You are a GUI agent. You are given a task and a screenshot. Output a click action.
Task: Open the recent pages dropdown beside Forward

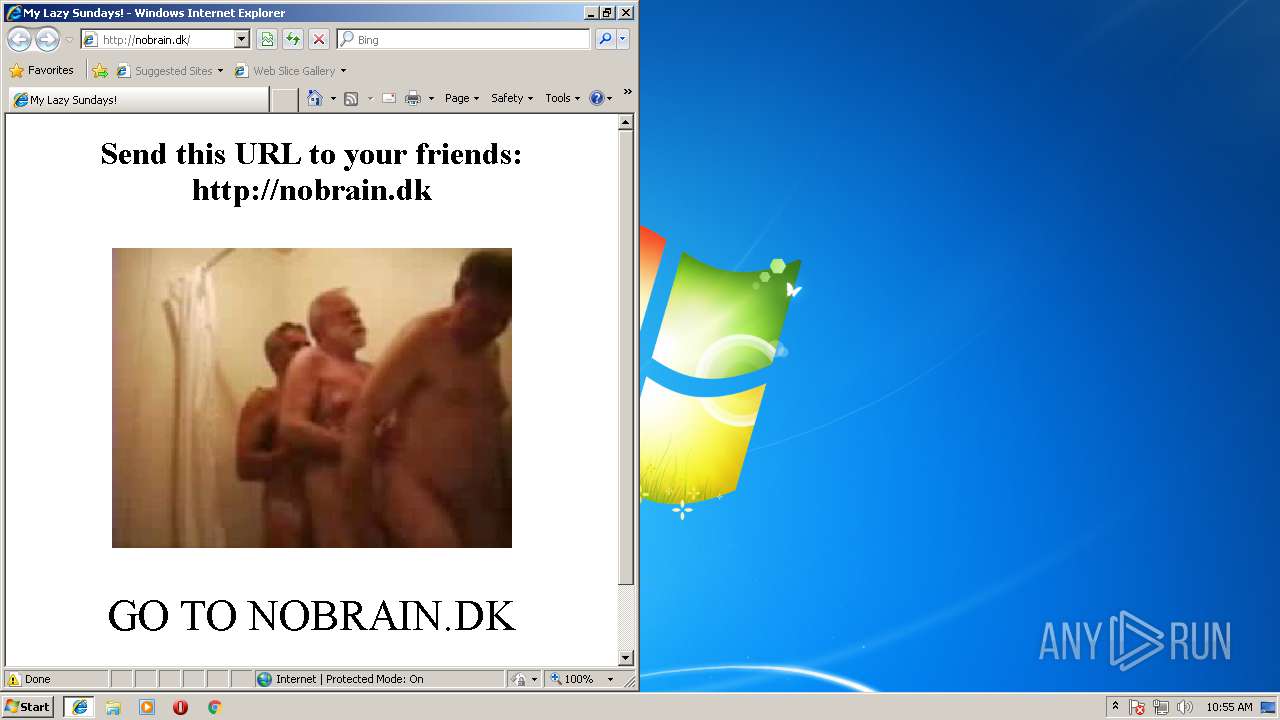pos(69,40)
